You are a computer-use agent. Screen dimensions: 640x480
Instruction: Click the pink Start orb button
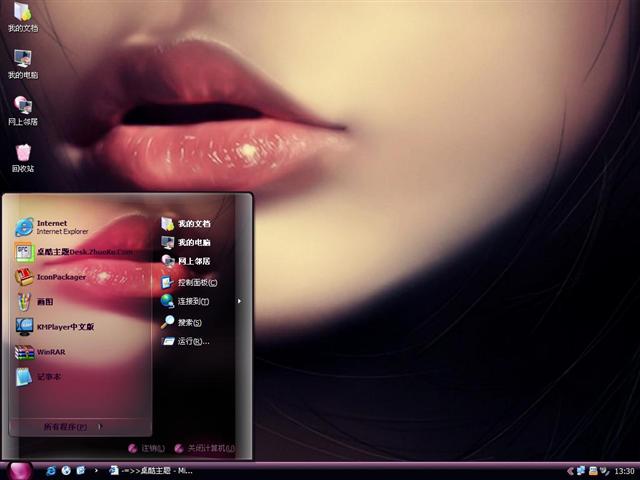pos(20,470)
